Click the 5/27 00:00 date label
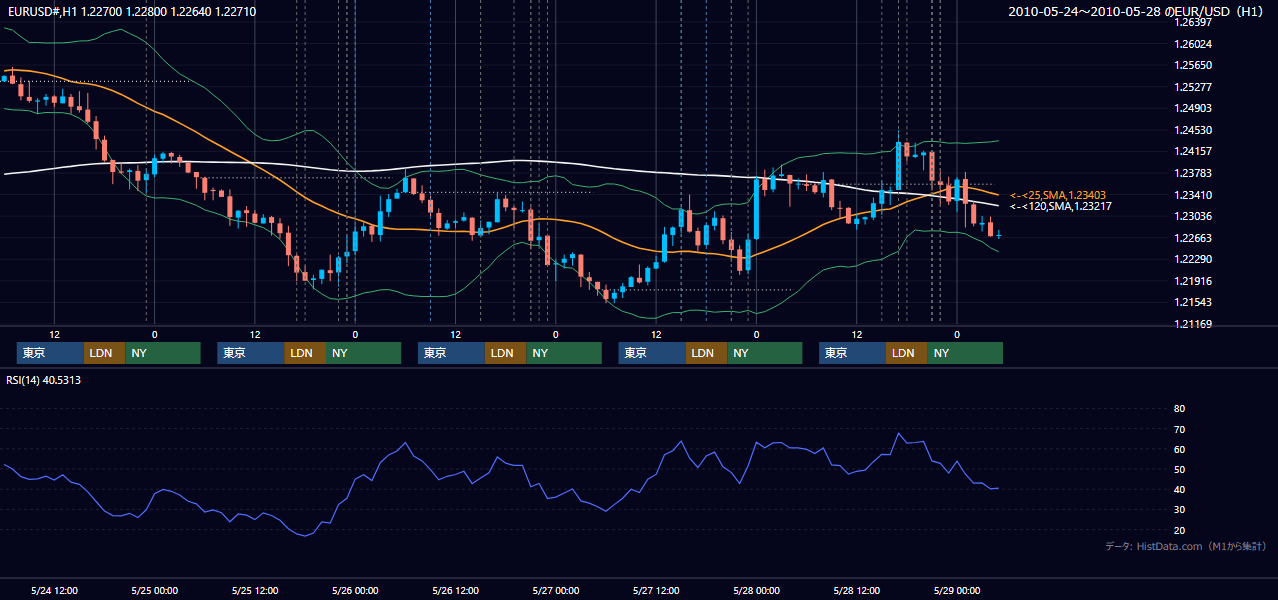 click(x=555, y=591)
